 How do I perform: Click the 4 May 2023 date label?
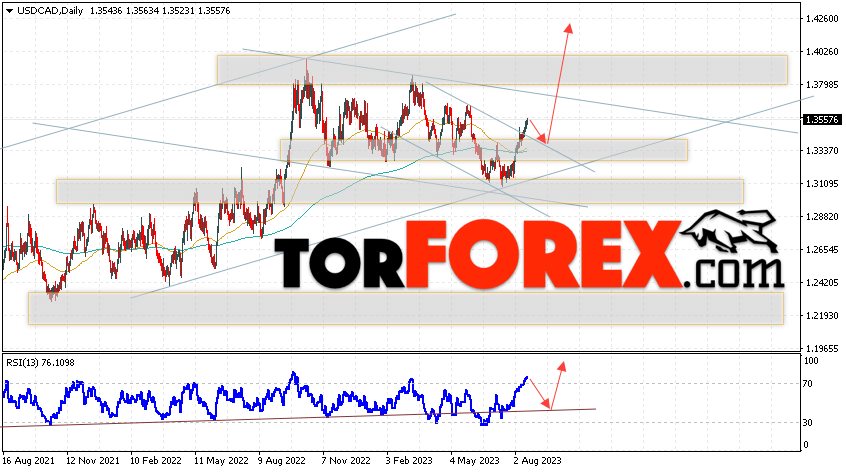[474, 461]
